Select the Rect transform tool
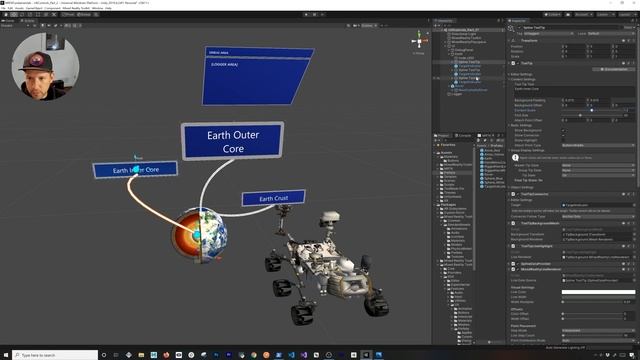The width and height of the screenshot is (640, 360). click(38, 15)
